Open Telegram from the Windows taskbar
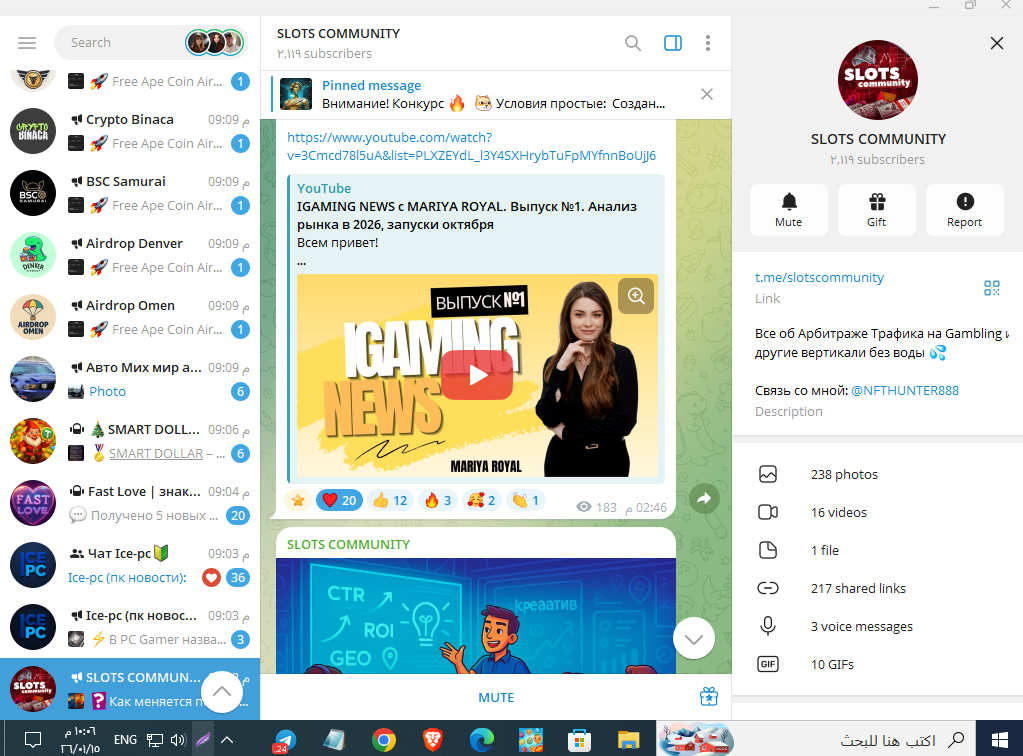Viewport: 1023px width, 756px height. pos(285,740)
